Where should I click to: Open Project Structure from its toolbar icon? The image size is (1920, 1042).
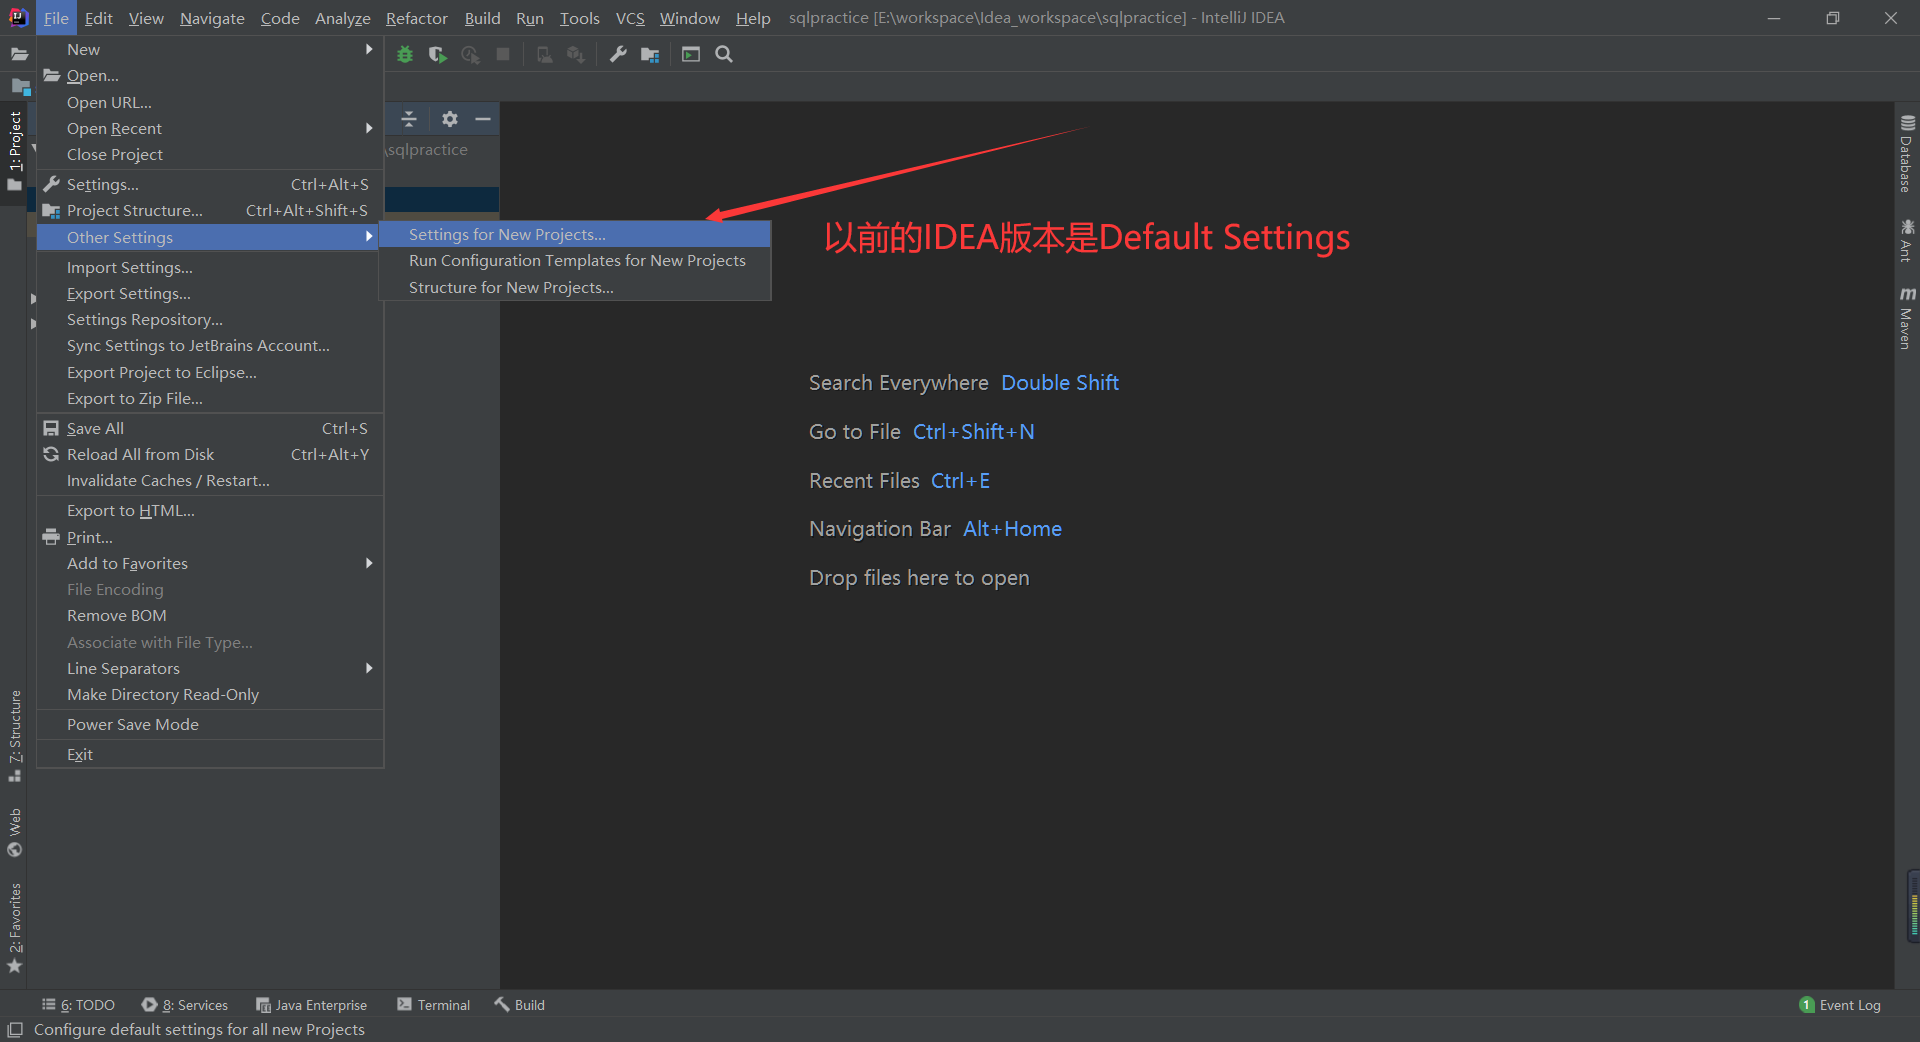coord(650,55)
